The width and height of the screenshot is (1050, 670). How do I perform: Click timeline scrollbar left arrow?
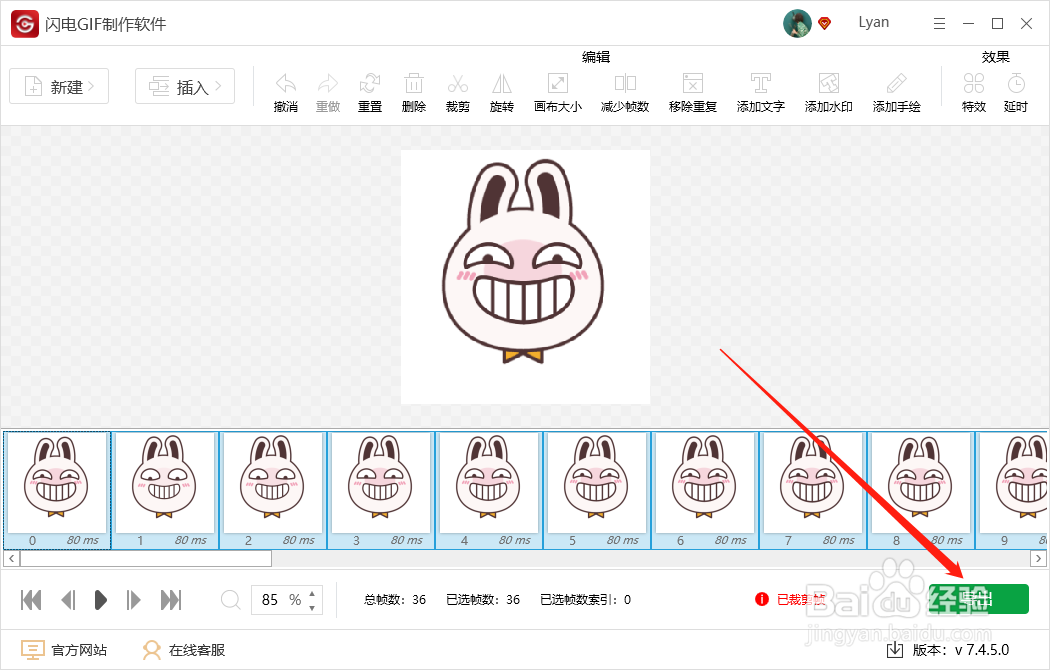click(11, 558)
